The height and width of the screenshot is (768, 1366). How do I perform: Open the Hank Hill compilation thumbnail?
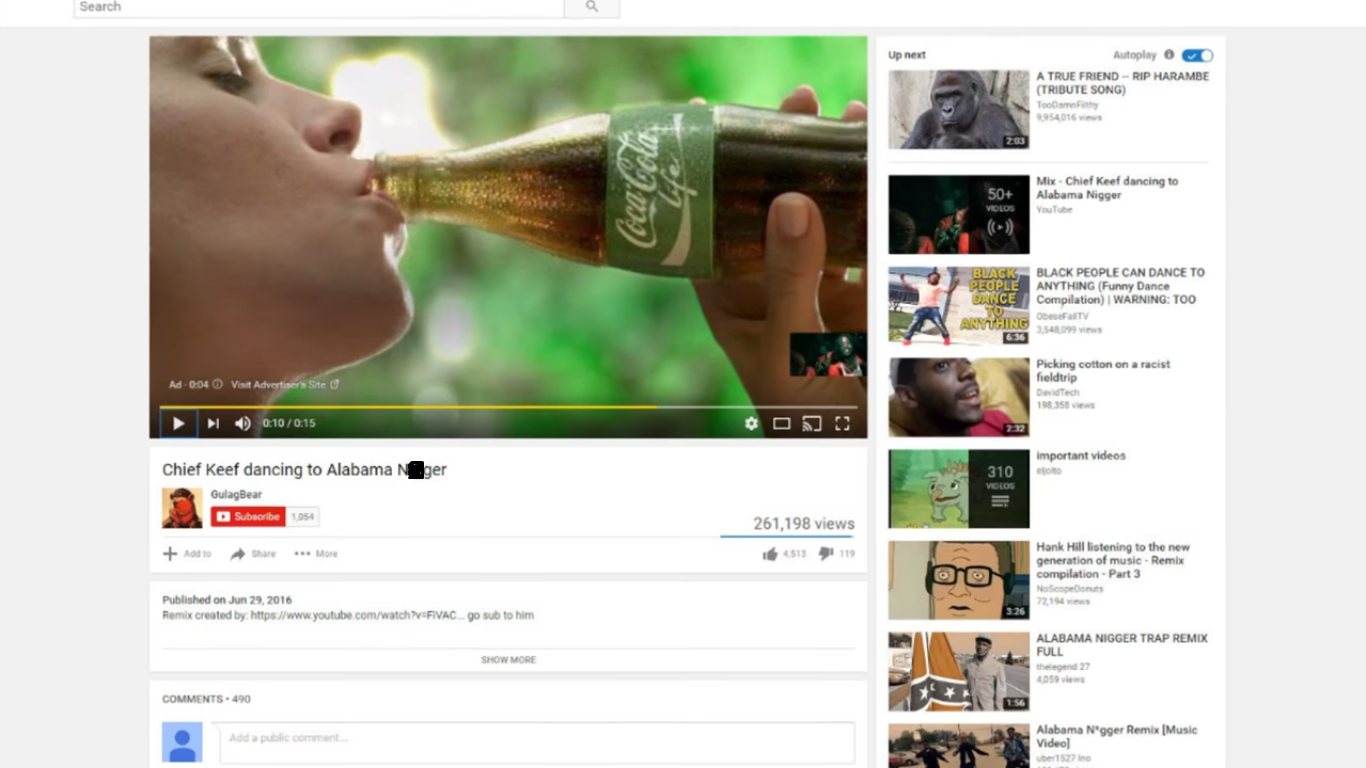click(959, 581)
